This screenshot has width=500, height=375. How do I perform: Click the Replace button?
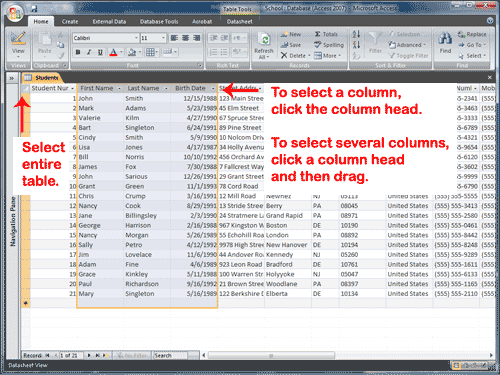[x=472, y=34]
